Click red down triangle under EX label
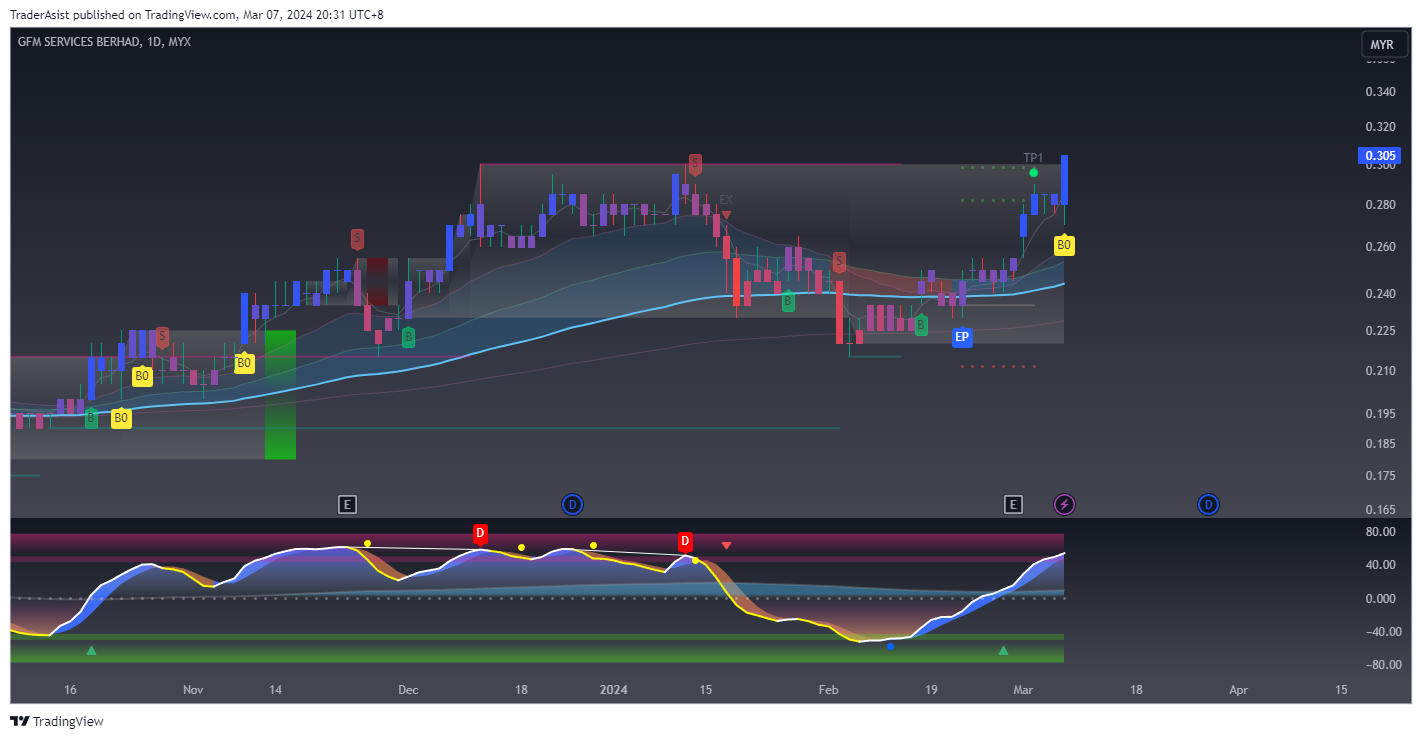The image size is (1422, 739). point(727,214)
